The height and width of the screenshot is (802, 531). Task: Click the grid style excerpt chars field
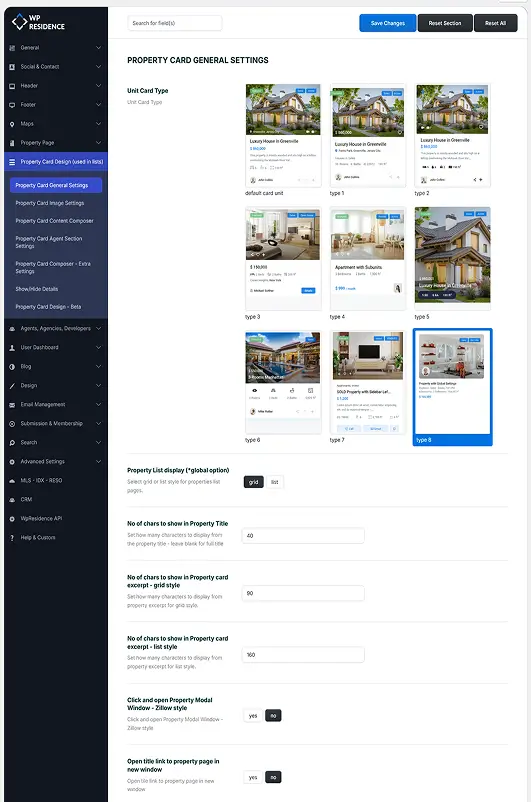[x=303, y=593]
